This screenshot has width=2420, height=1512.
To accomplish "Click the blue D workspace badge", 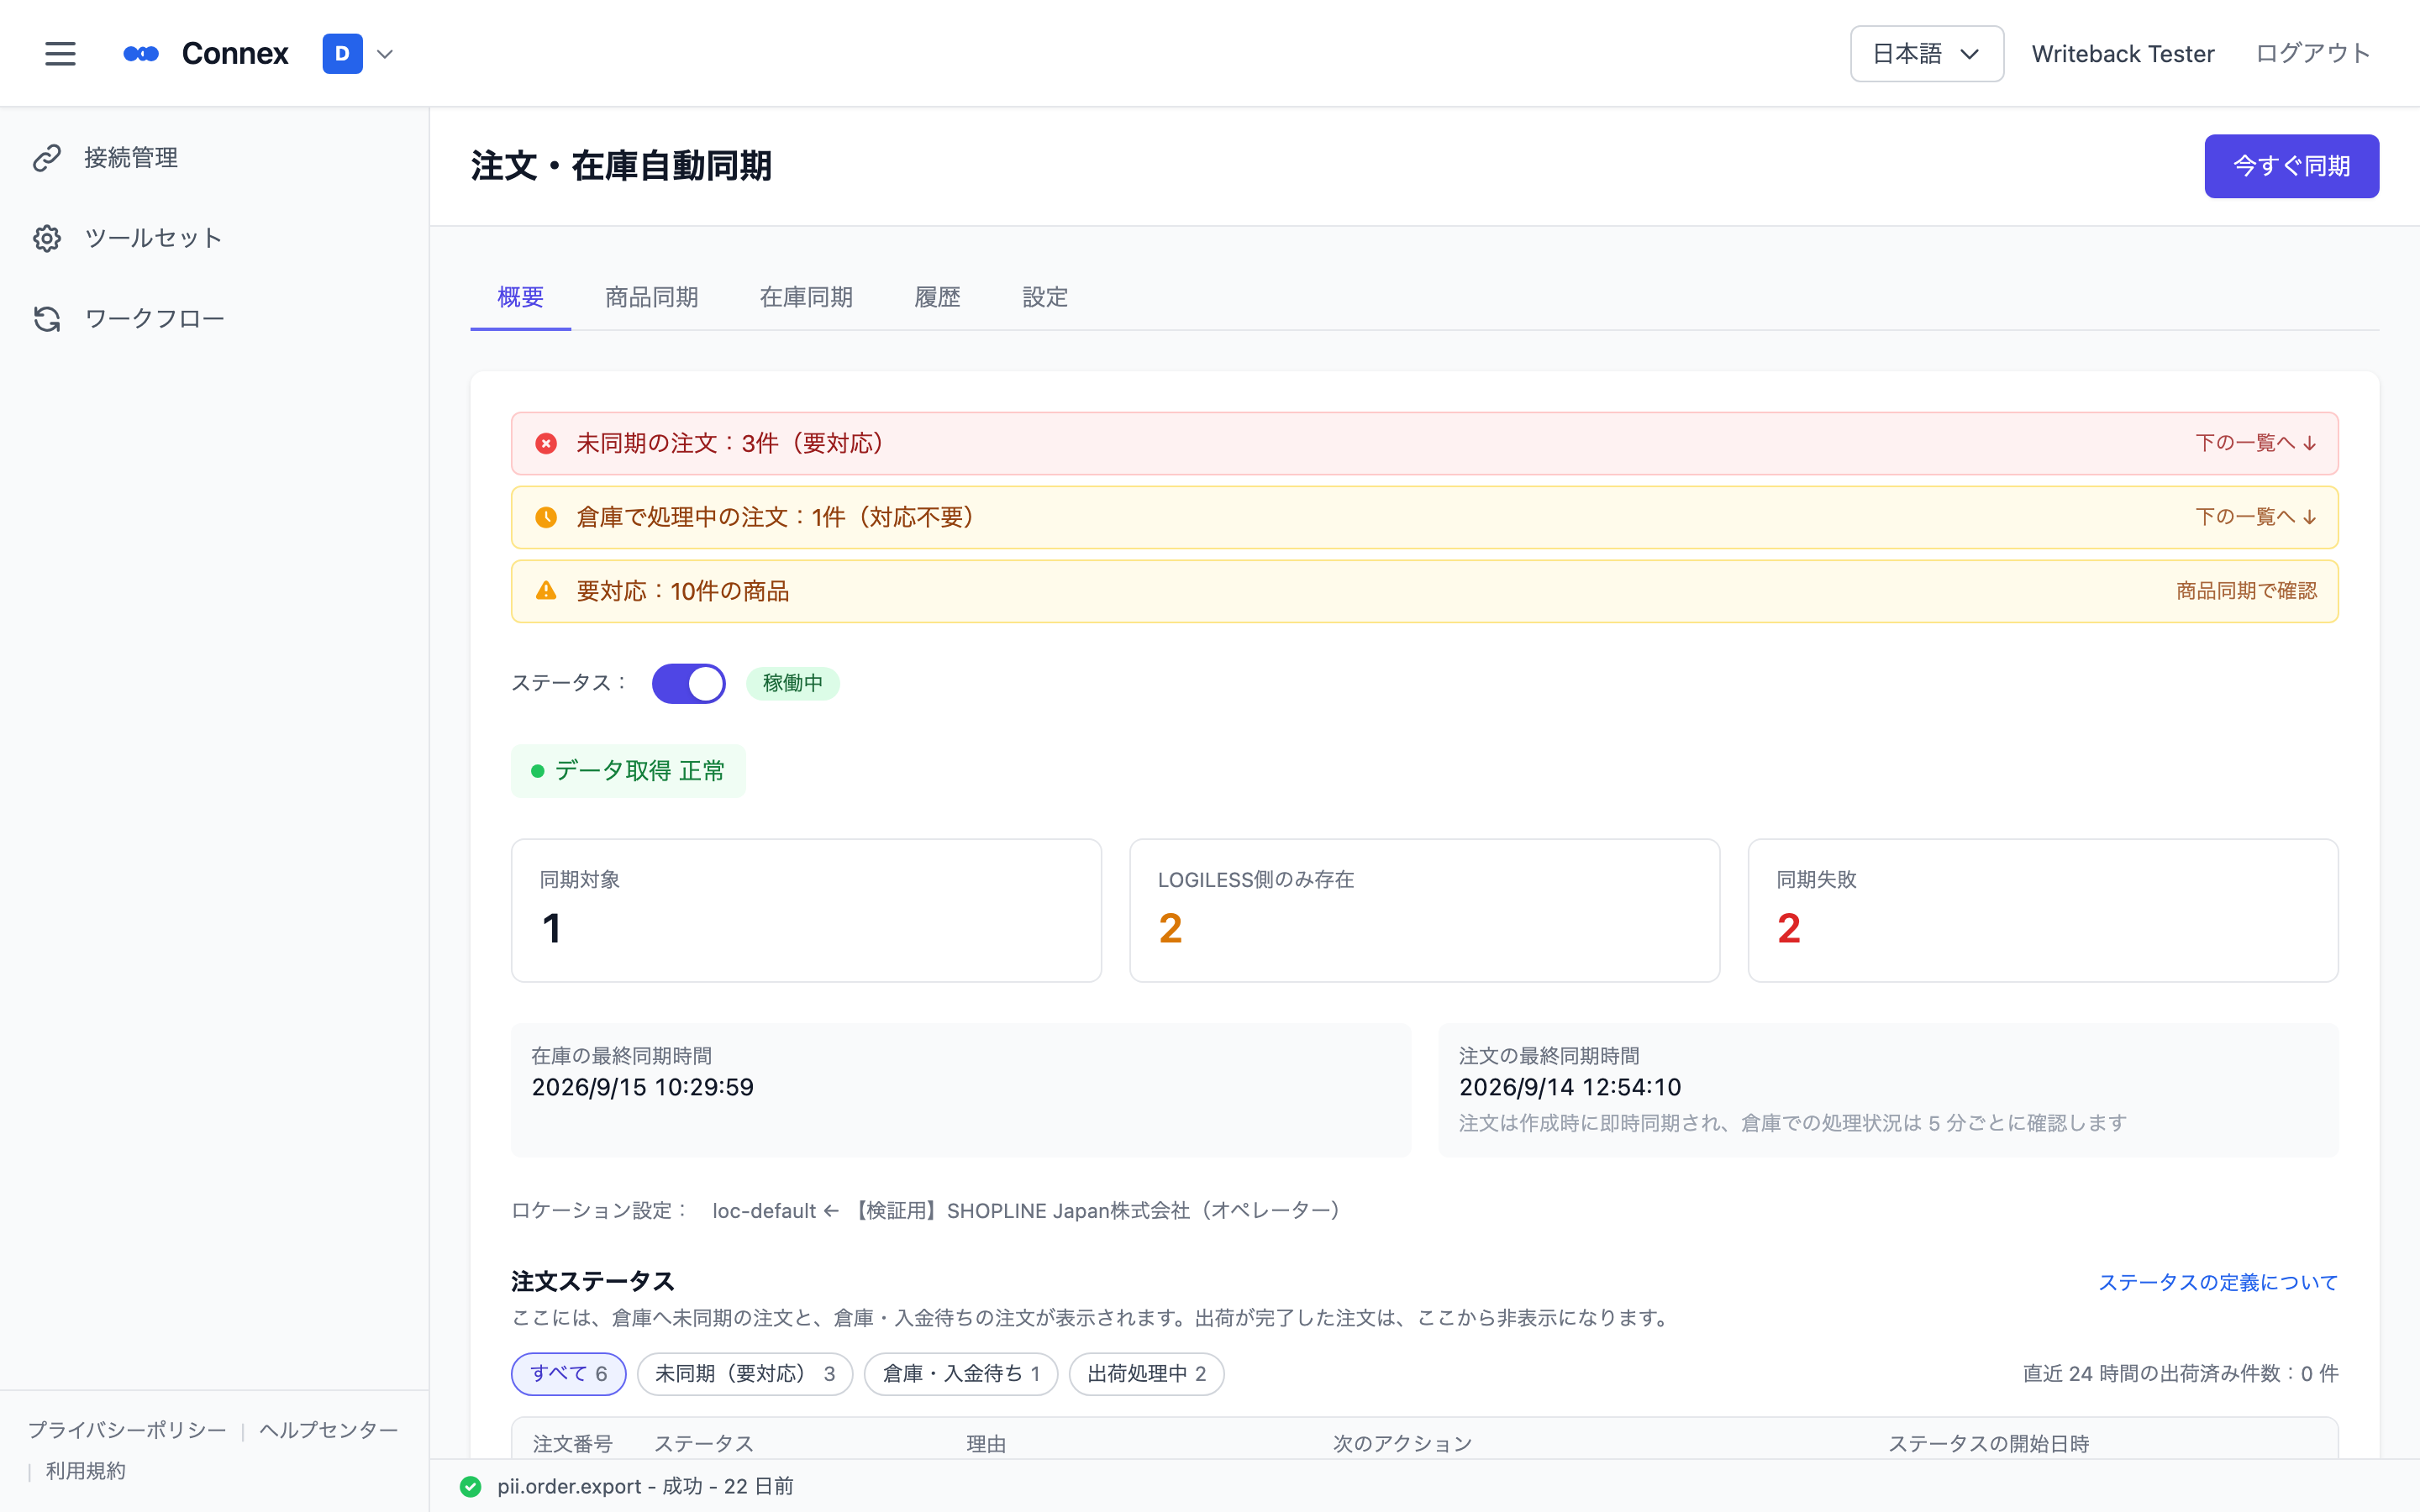I will pos(342,54).
